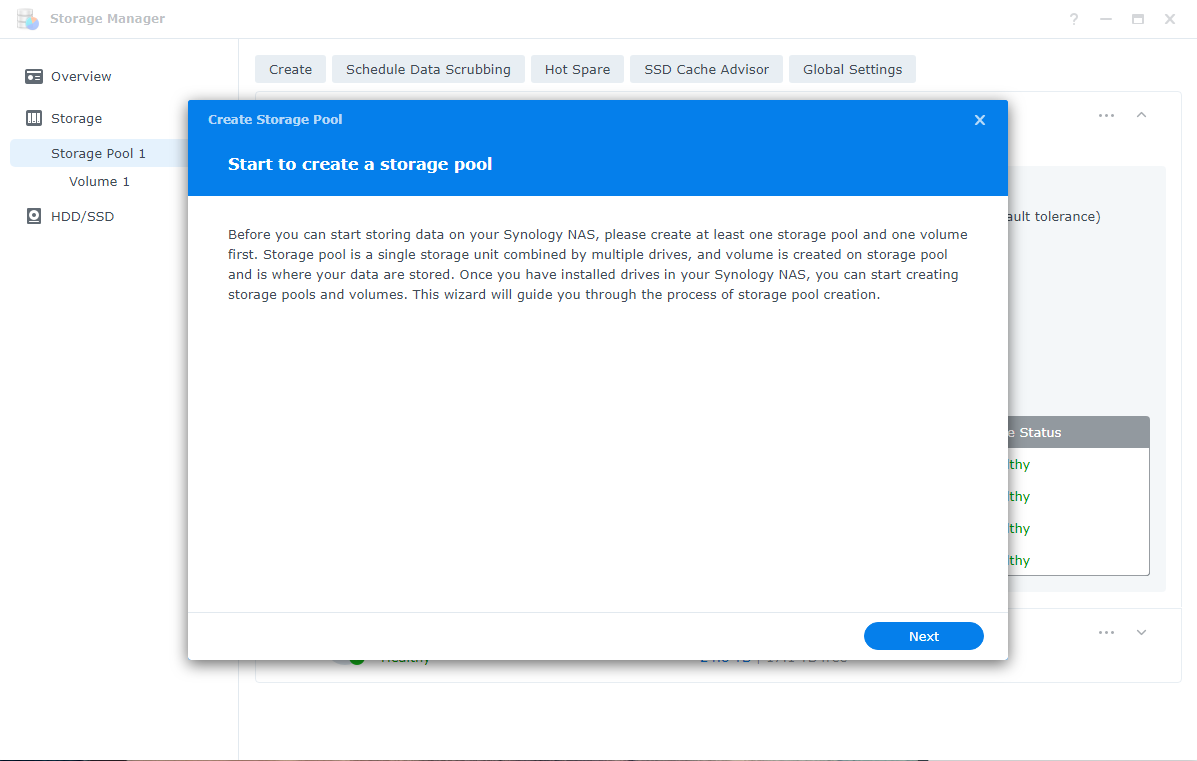
Task: Click the Storage Manager app icon
Action: tap(27, 19)
